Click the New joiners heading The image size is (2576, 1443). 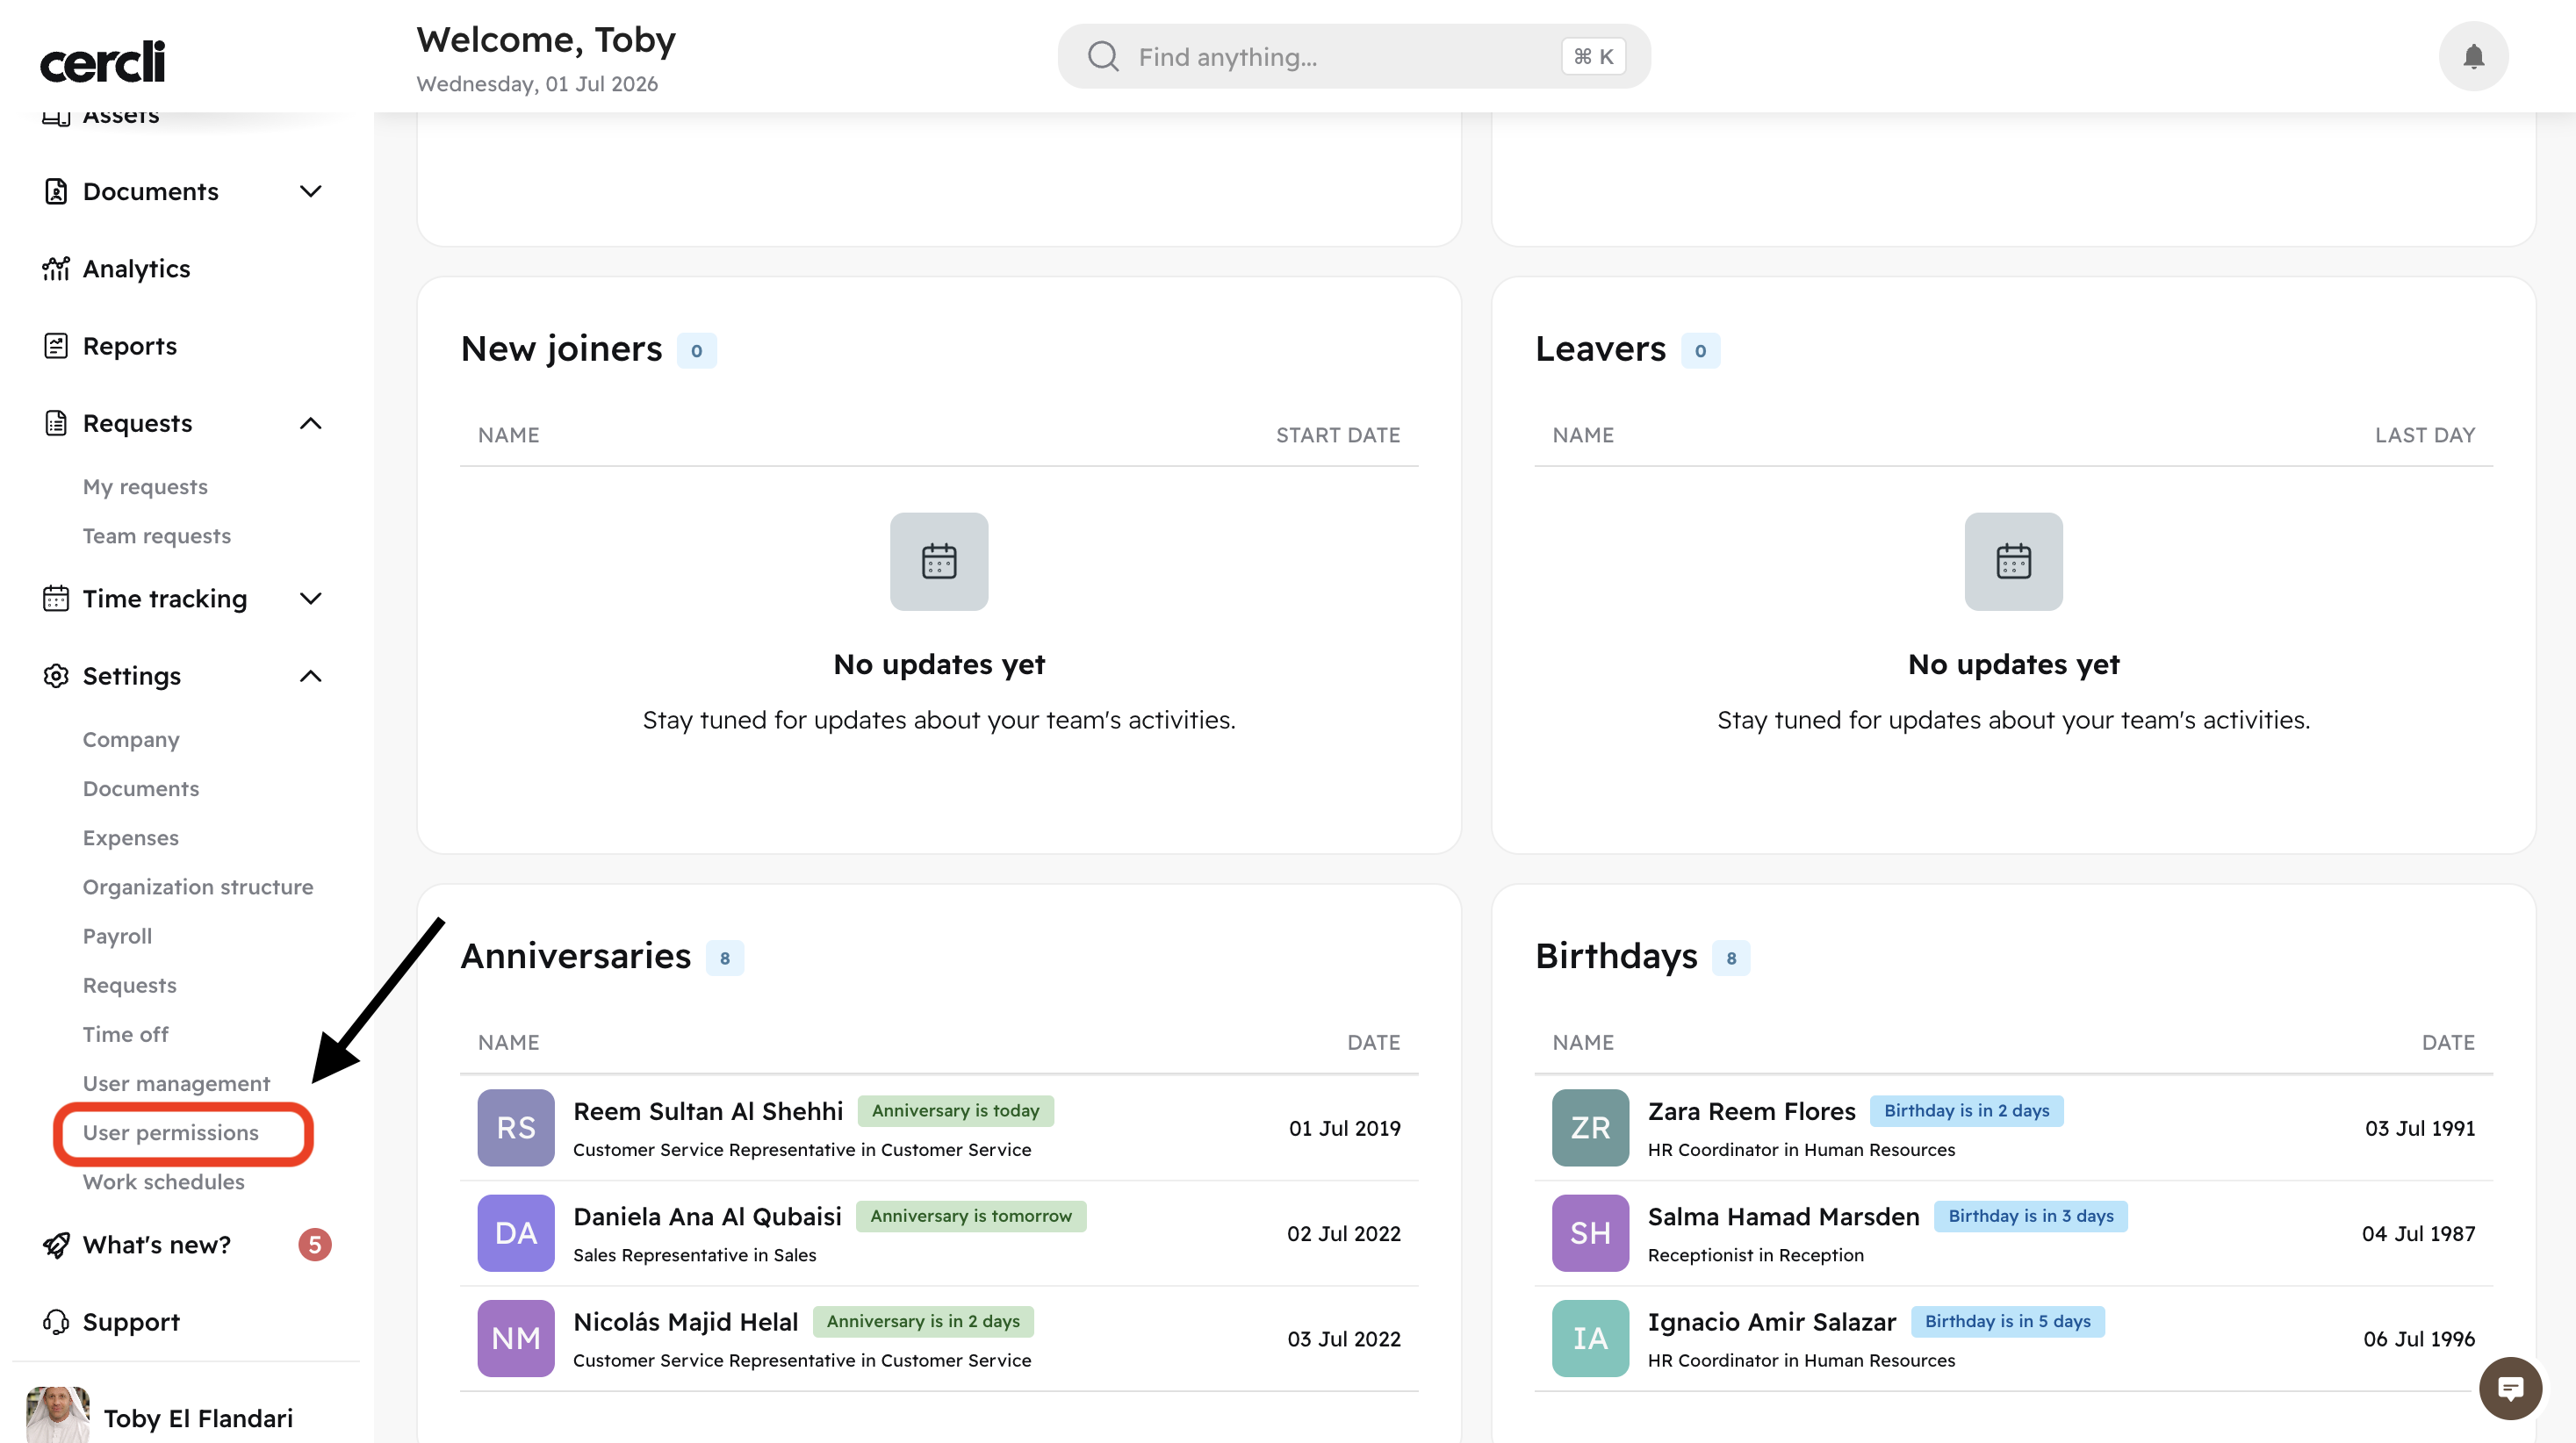[562, 349]
